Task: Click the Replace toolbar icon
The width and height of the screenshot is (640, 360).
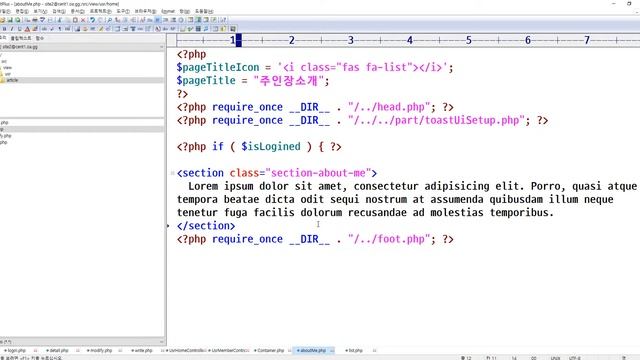Action: pos(117,20)
